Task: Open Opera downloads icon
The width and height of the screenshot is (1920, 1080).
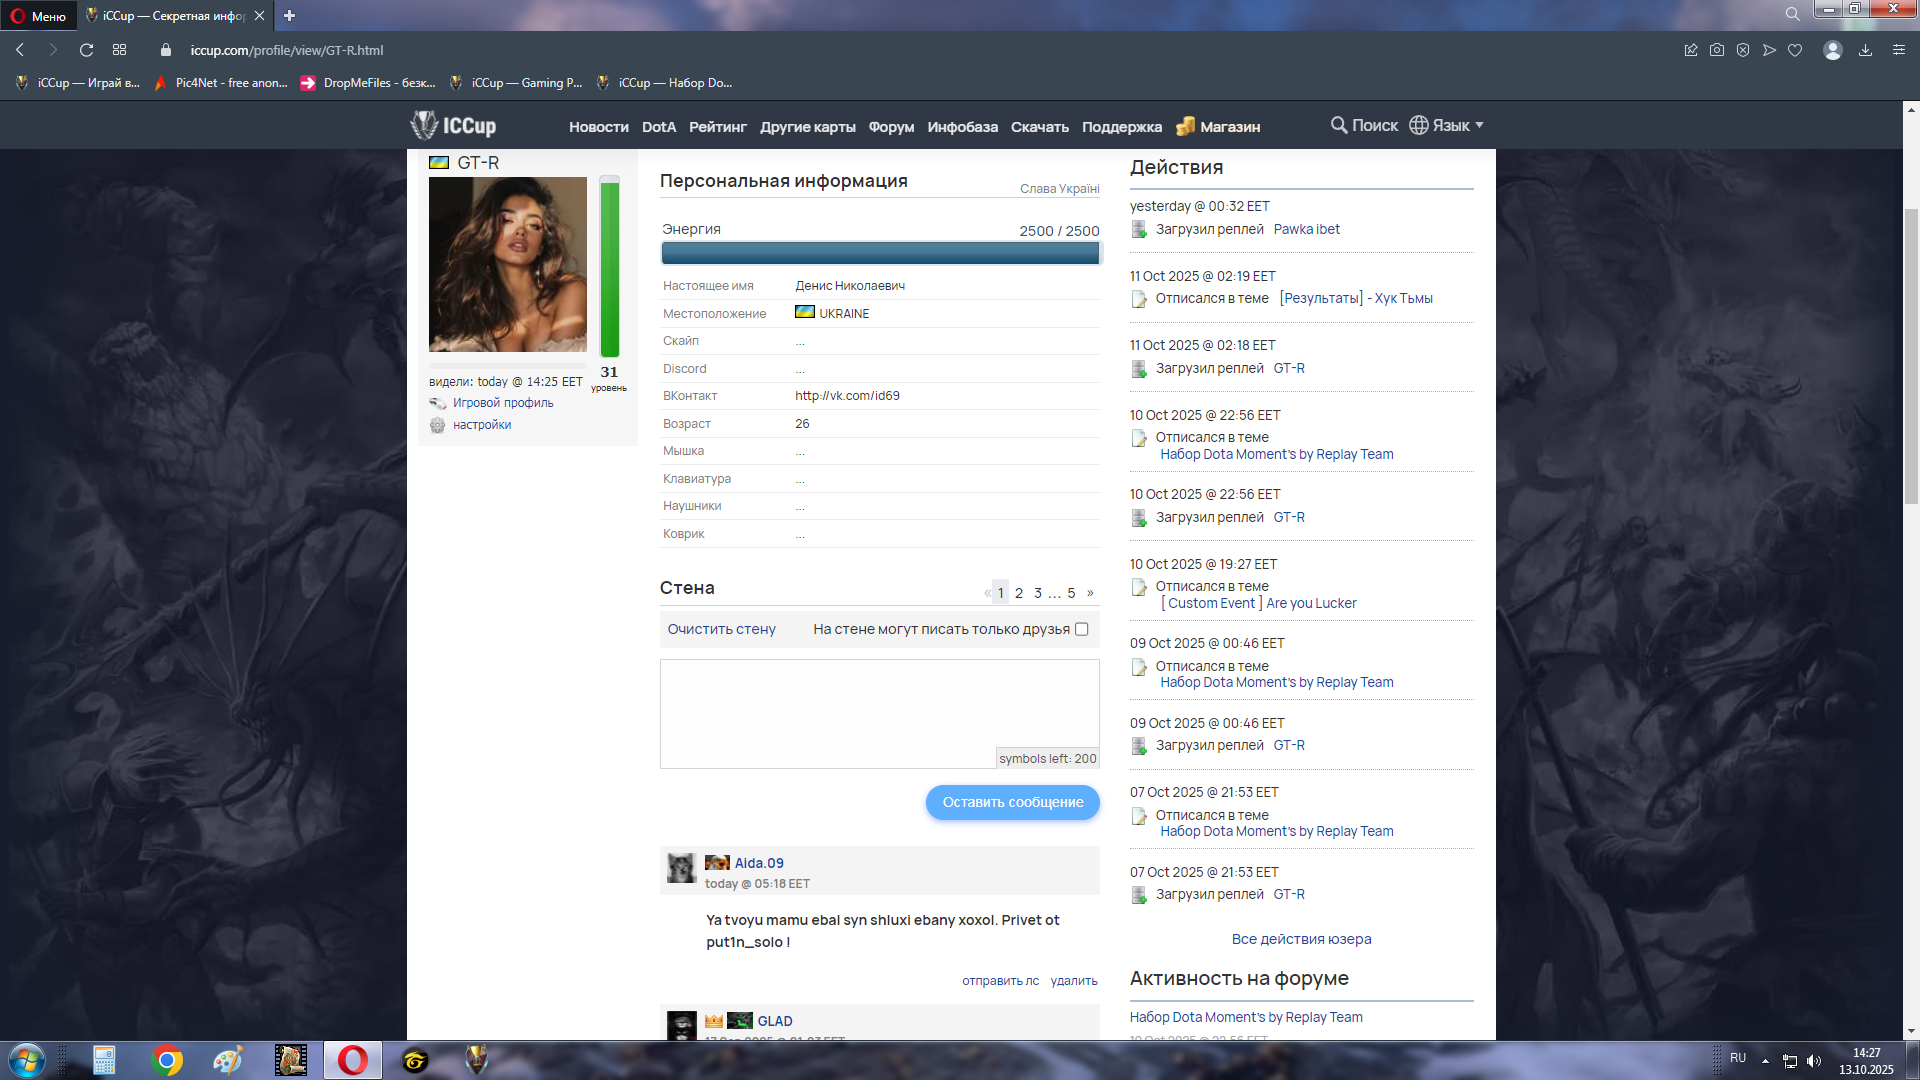Action: click(1865, 50)
